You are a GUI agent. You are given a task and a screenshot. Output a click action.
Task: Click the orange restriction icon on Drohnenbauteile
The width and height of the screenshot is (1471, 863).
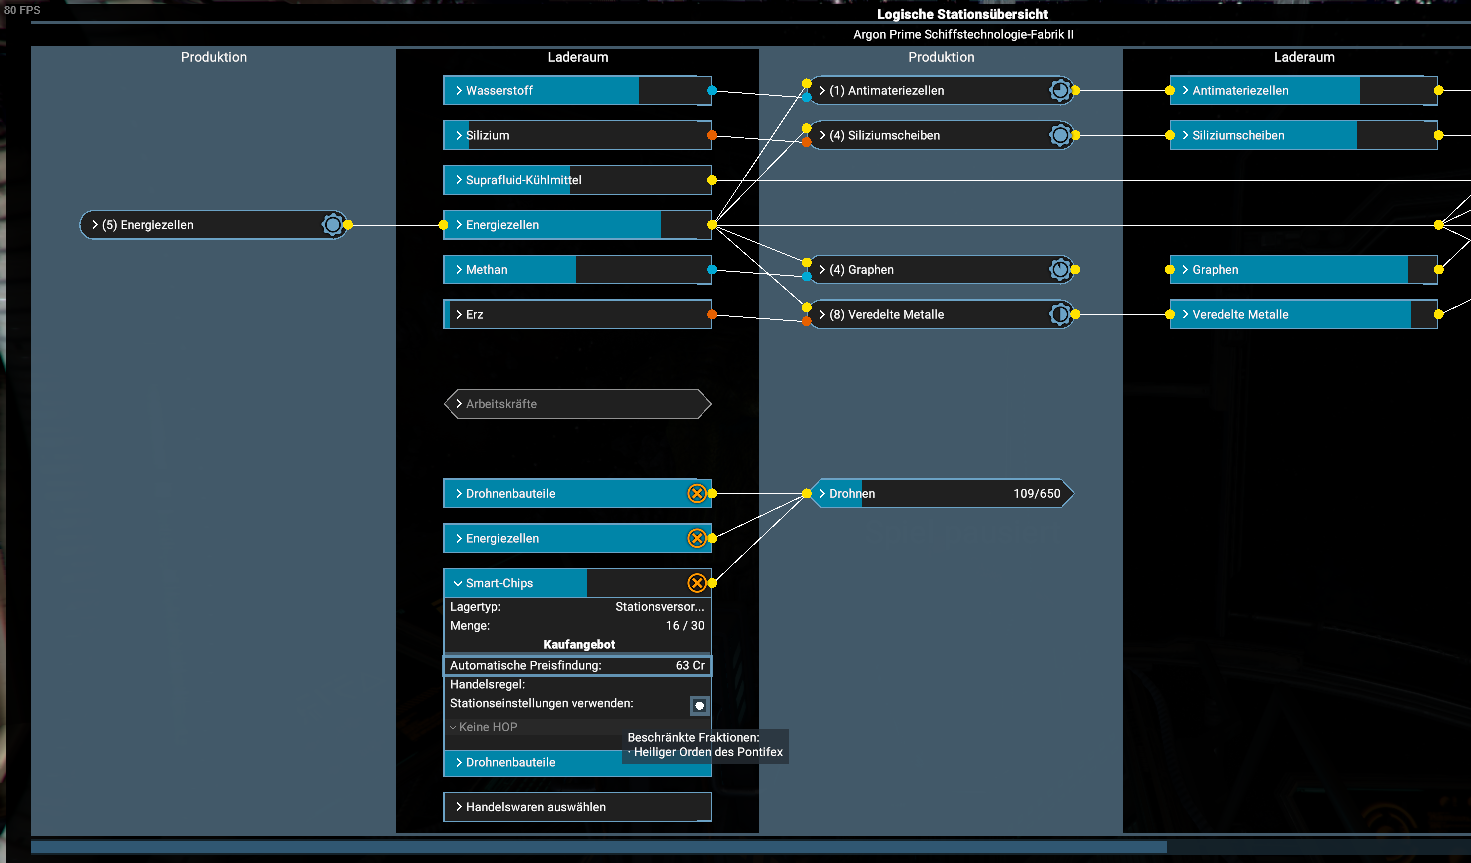[697, 493]
